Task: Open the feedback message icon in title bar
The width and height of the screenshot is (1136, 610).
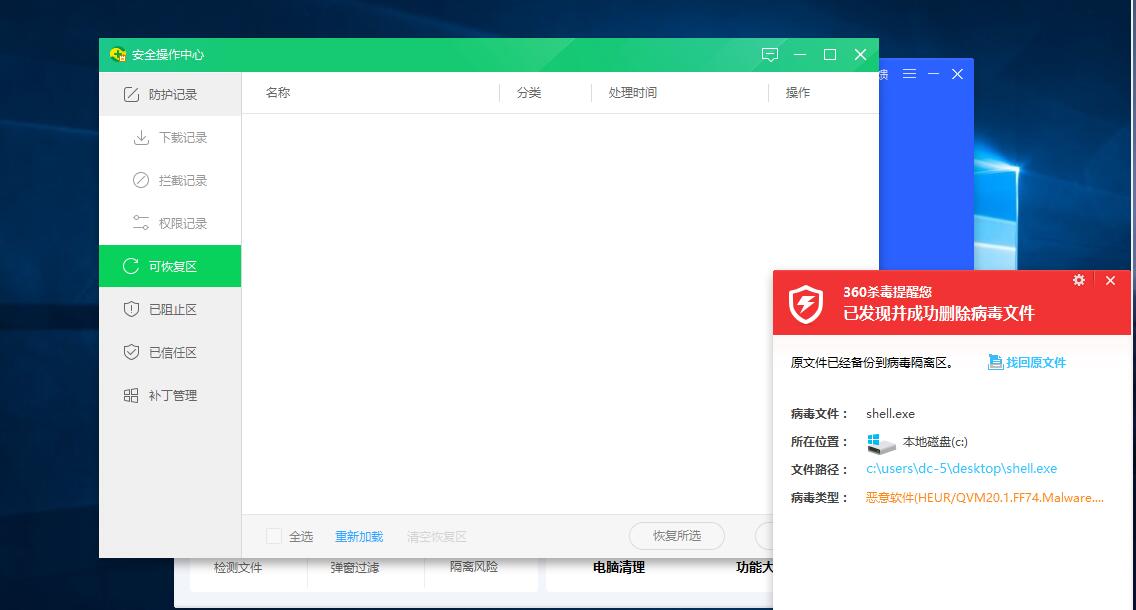Action: tap(769, 55)
